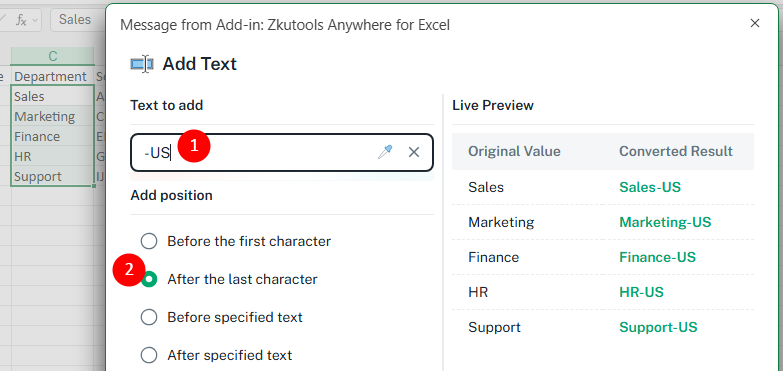
Task: Clear the text-to-add field with X
Action: pos(414,152)
